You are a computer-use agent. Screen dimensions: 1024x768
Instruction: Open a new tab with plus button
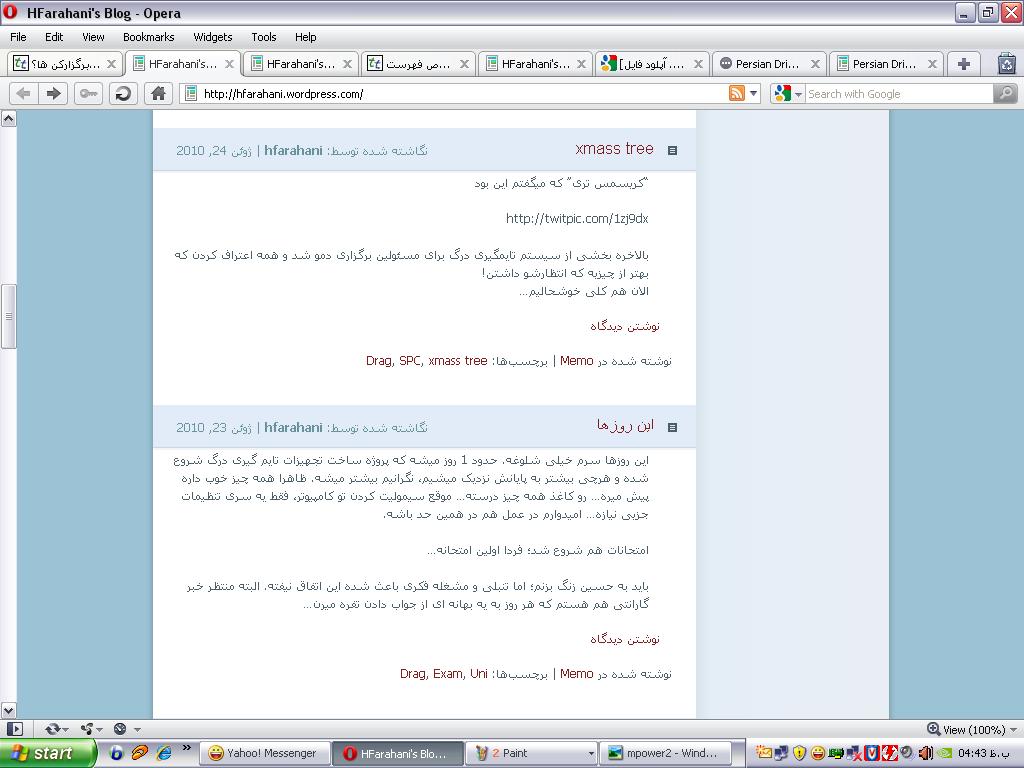coord(964,63)
